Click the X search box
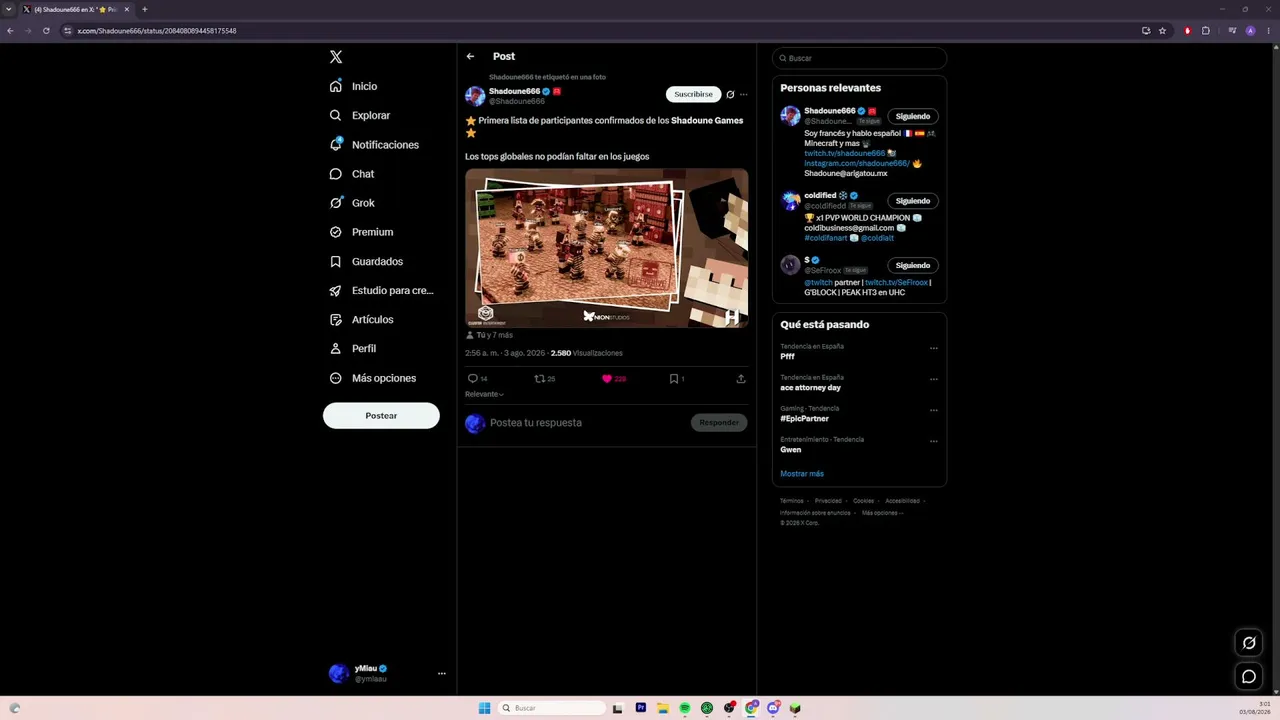 pyautogui.click(x=859, y=58)
